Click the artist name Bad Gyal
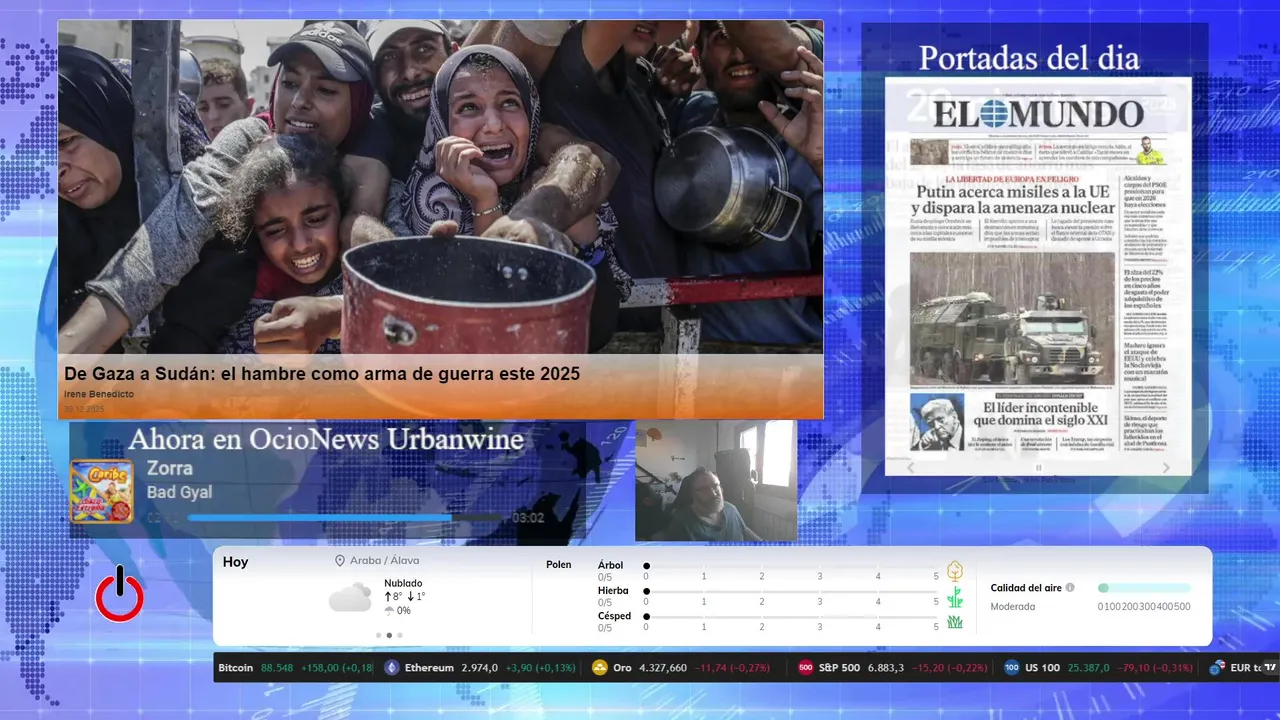 click(x=179, y=492)
